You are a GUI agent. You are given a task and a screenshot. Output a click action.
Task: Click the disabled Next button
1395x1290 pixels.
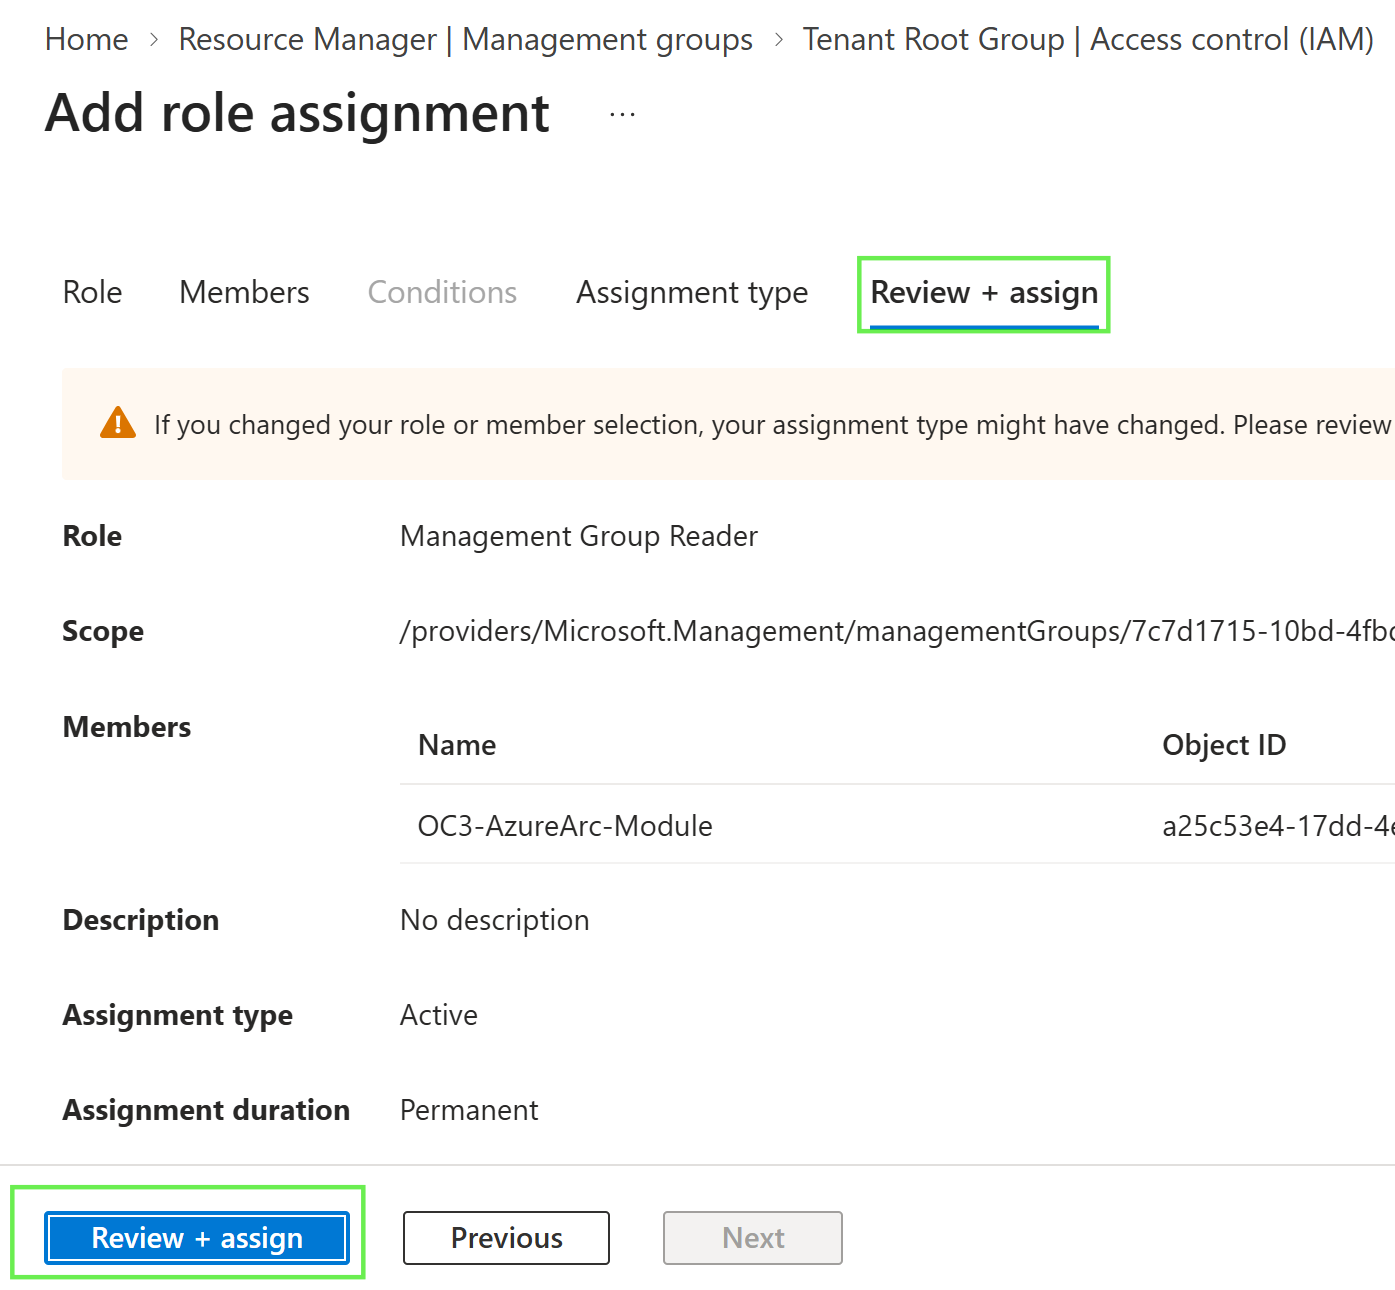click(753, 1238)
